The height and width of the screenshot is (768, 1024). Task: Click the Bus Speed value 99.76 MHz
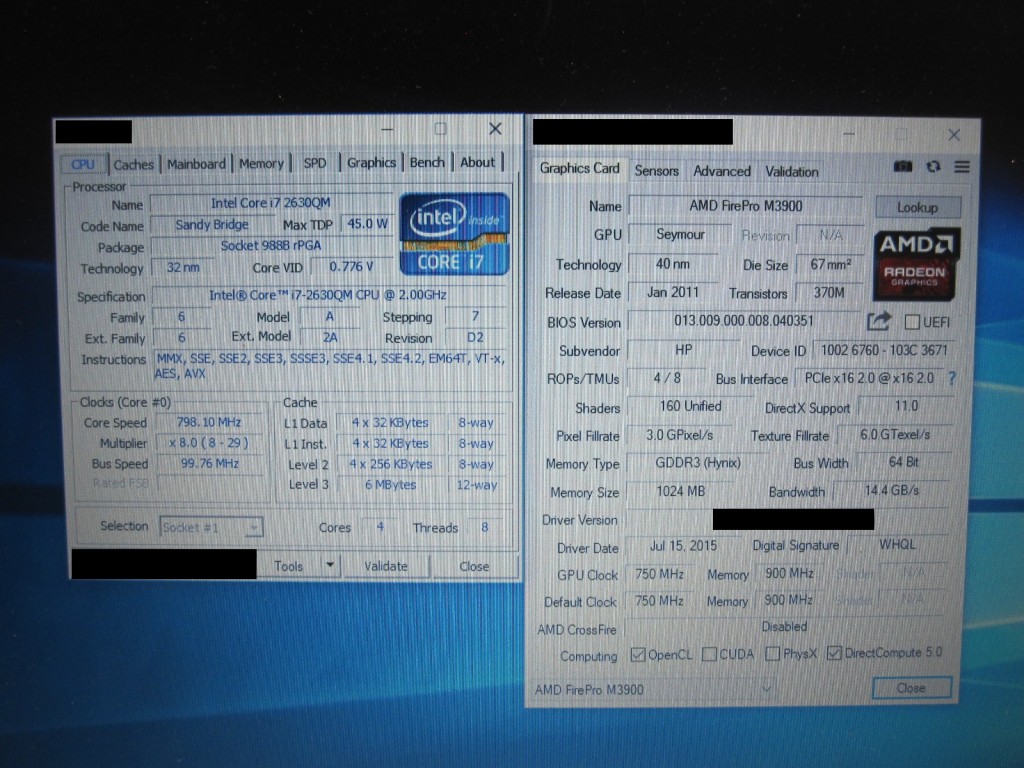(x=209, y=463)
